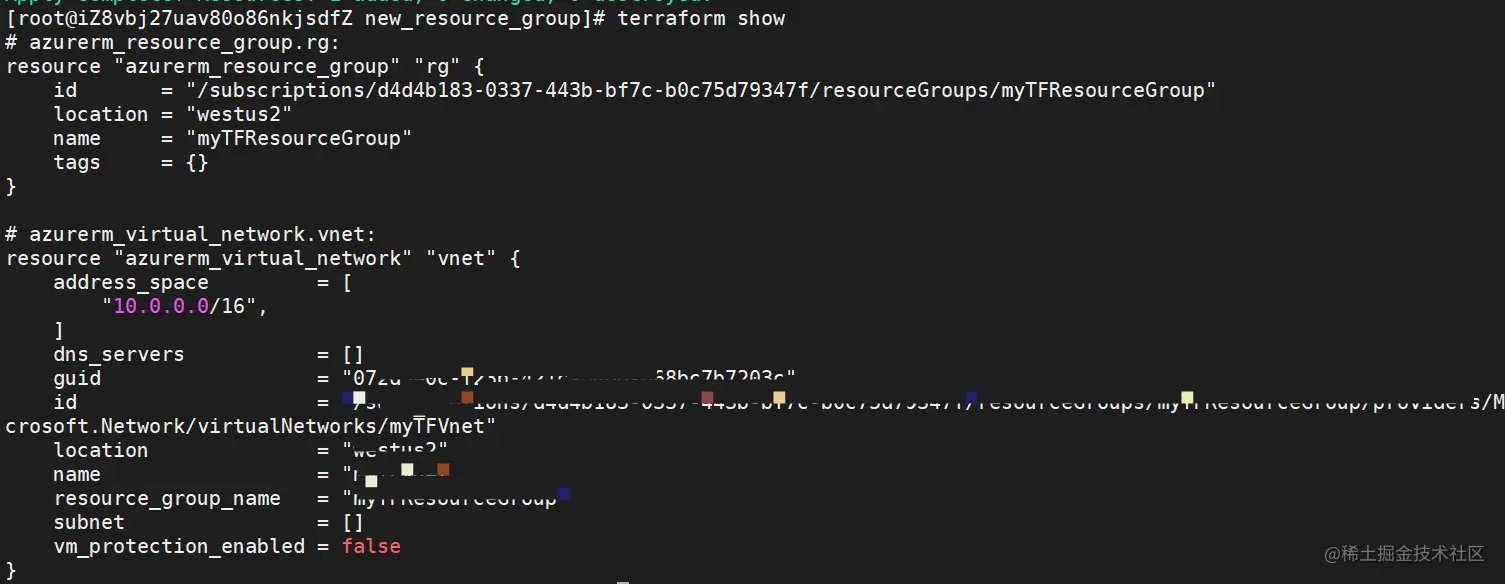This screenshot has width=1505, height=584.
Task: Click the resource_group_name key
Action: pyautogui.click(x=167, y=498)
